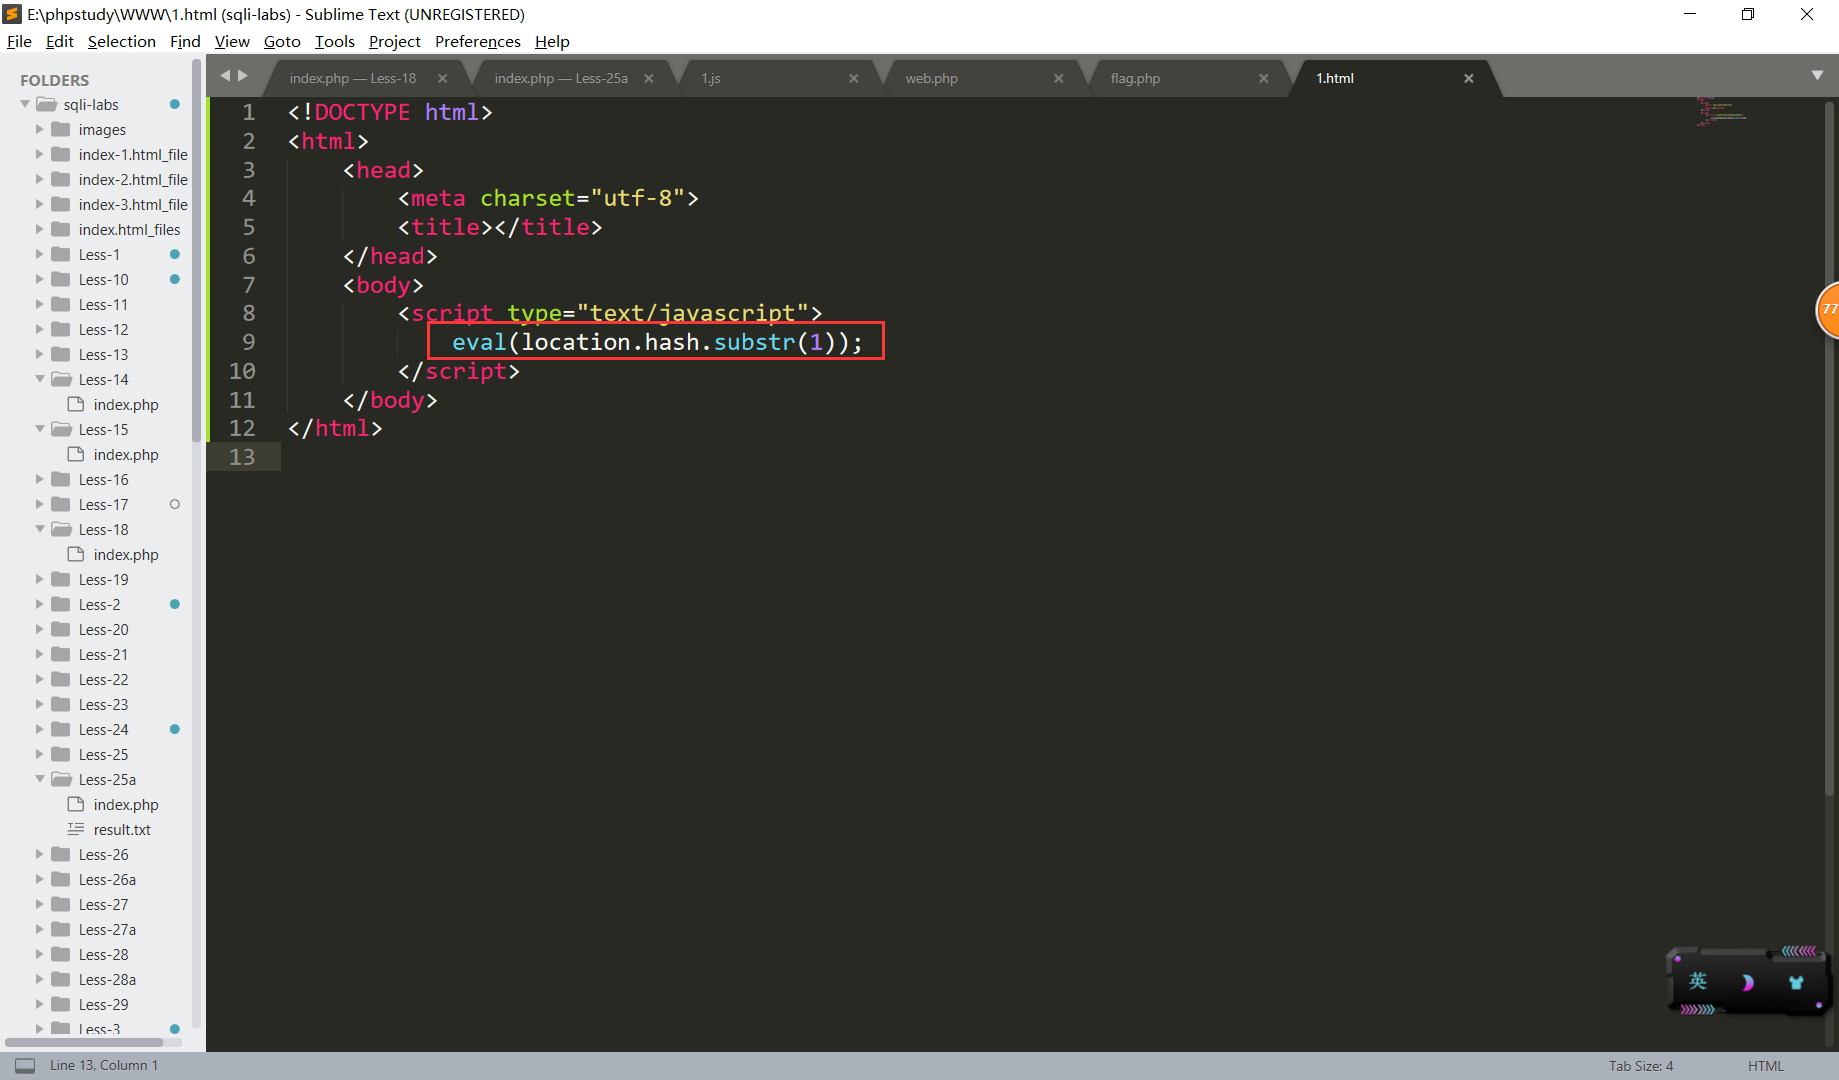Open the Preferences menu
This screenshot has width=1839, height=1080.
point(478,42)
